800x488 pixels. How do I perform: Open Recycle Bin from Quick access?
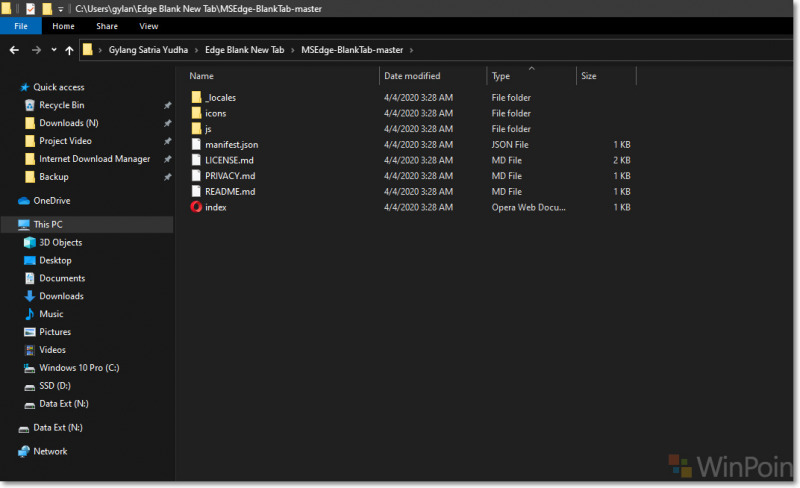61,105
